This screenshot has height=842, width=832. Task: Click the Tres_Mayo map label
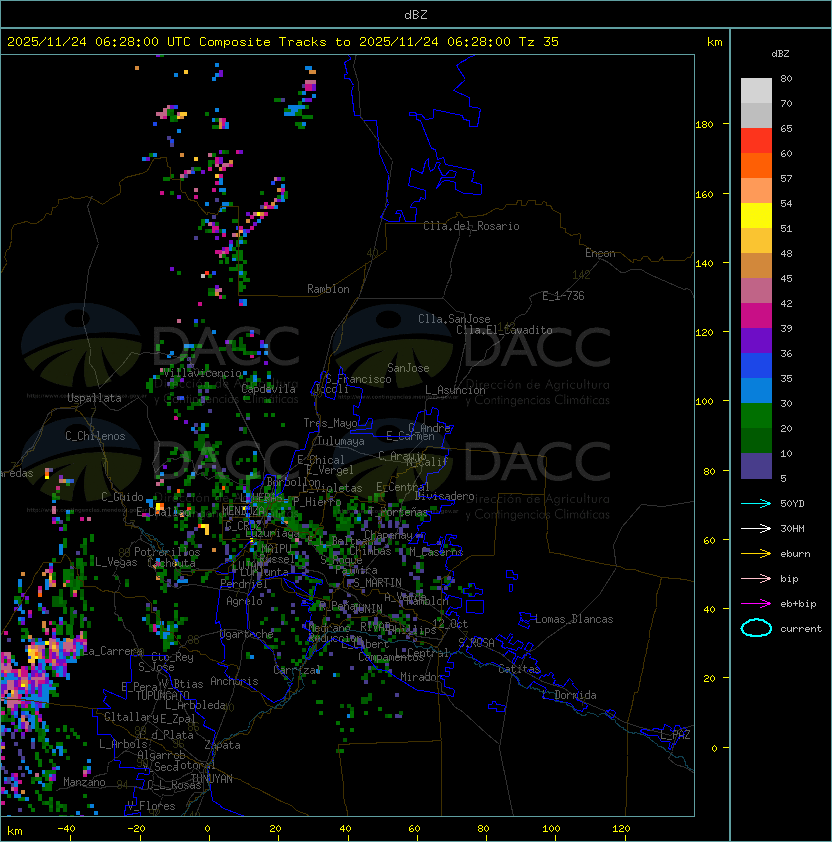[x=330, y=423]
